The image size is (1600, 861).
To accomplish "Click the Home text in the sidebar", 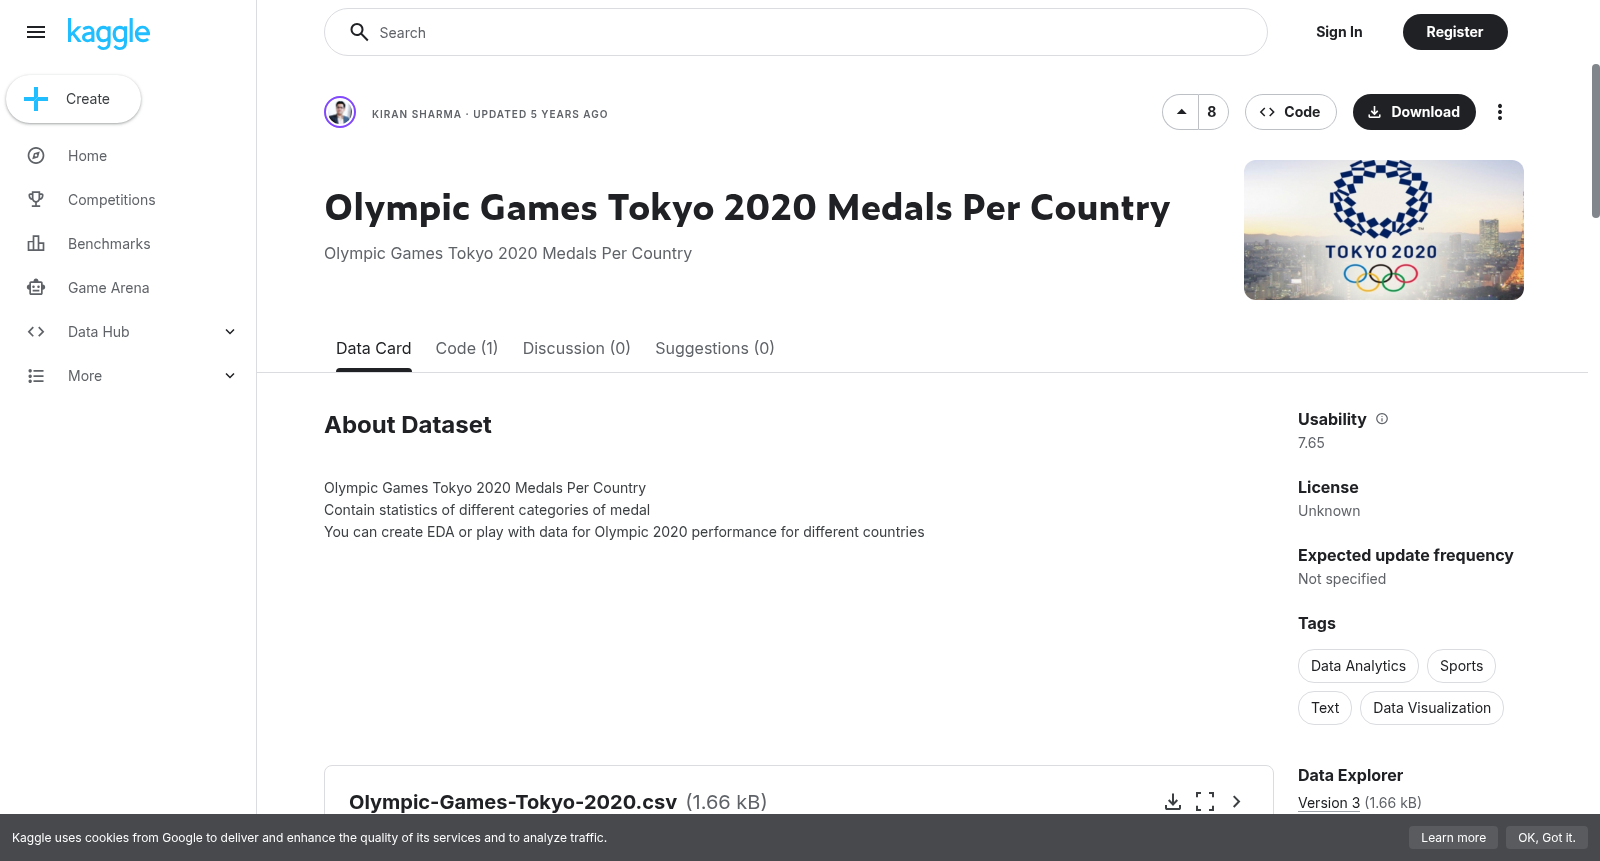I will [87, 156].
